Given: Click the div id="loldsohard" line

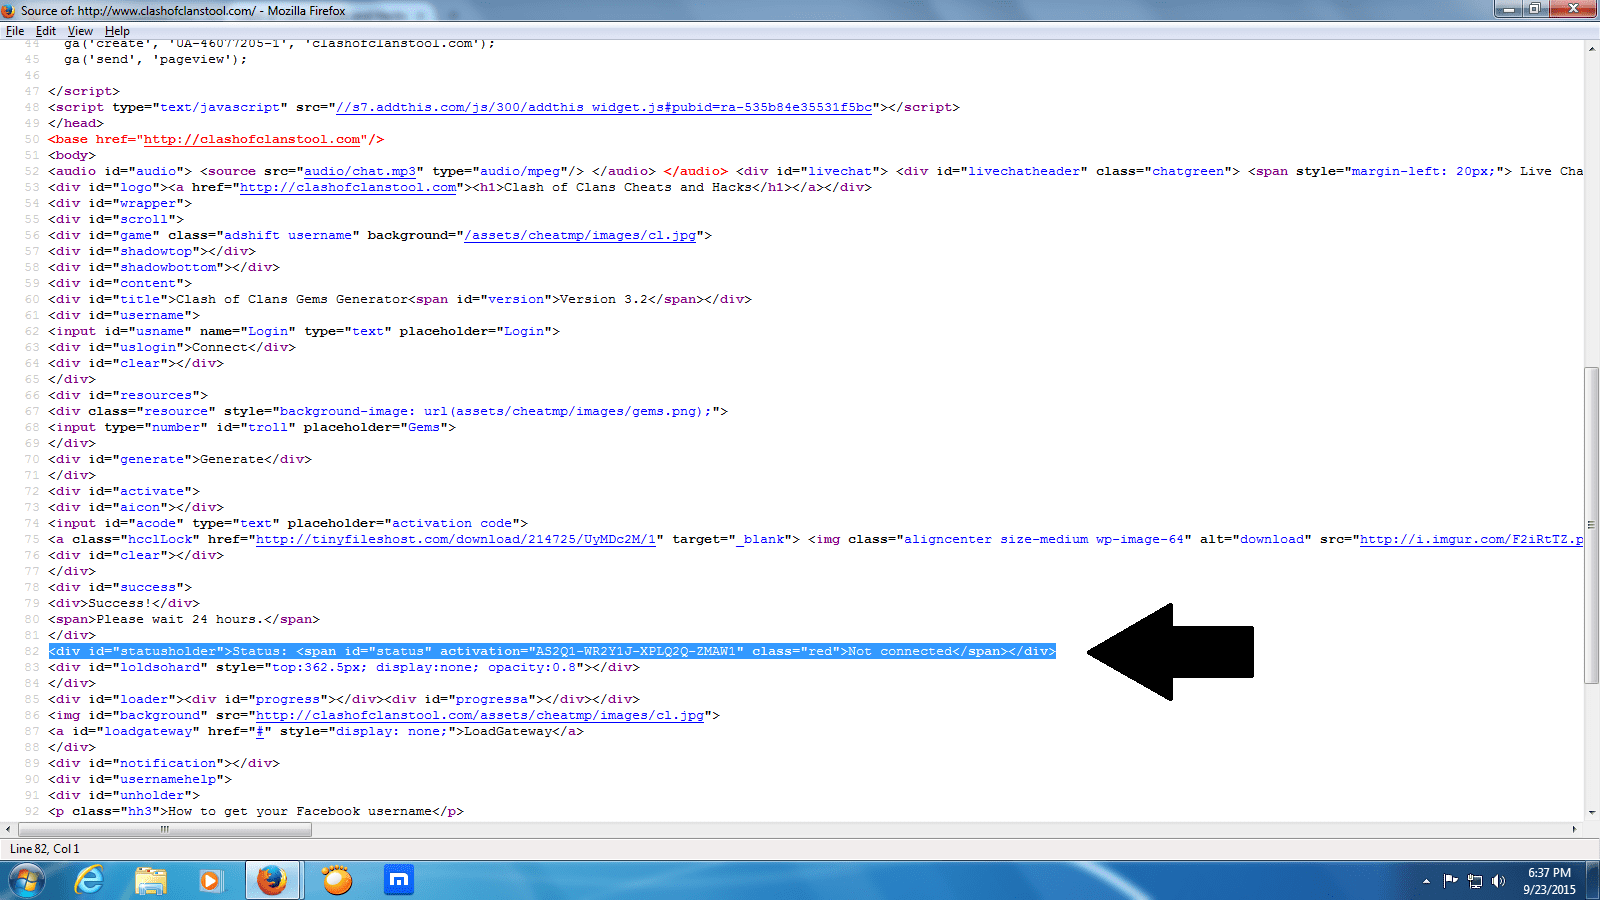Looking at the screenshot, I should click(x=344, y=667).
